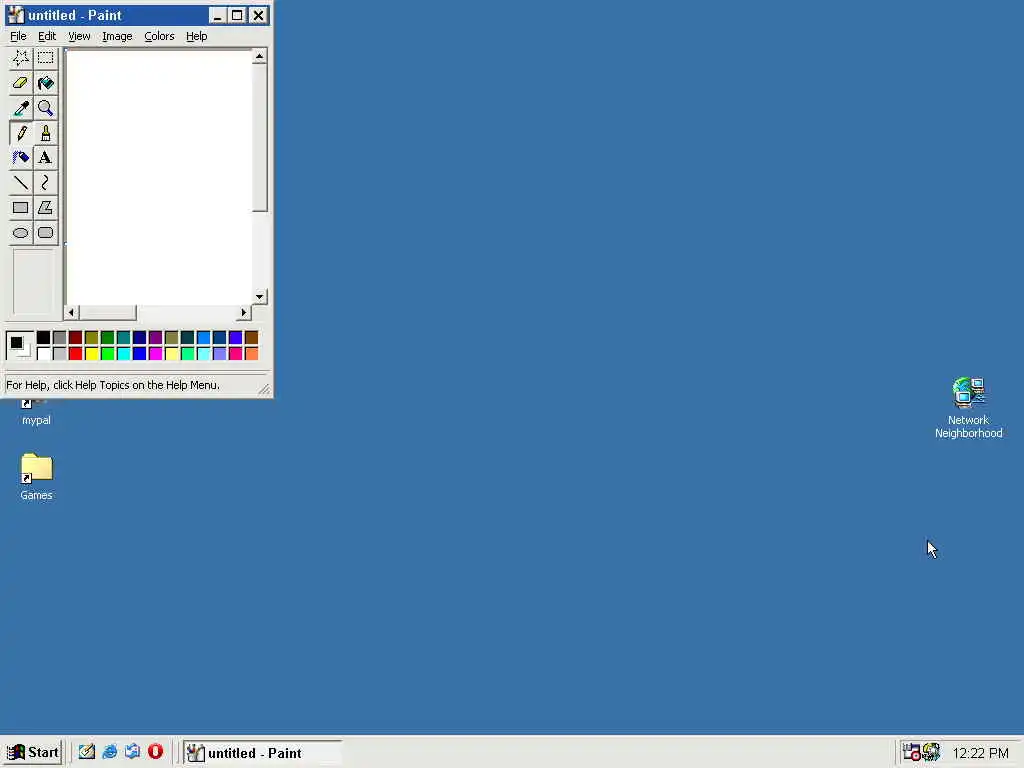Click the Paint window resize grip
The height and width of the screenshot is (768, 1024).
pos(264,389)
